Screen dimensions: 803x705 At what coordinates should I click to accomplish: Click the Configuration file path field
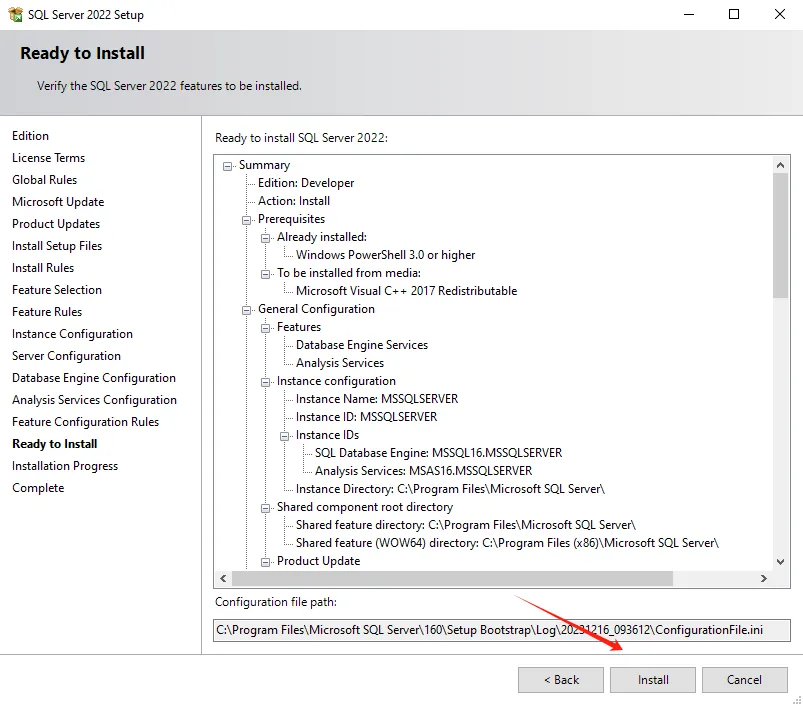[x=502, y=630]
